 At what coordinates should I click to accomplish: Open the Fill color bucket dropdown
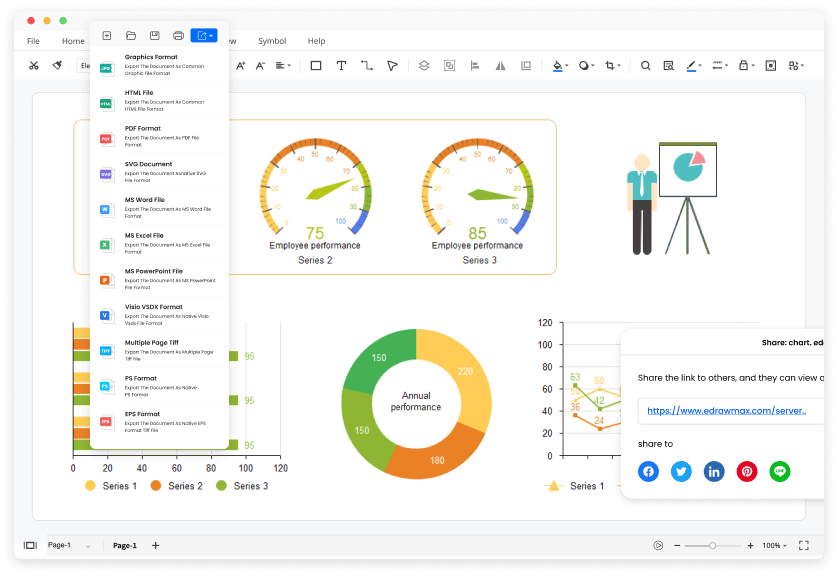point(560,65)
